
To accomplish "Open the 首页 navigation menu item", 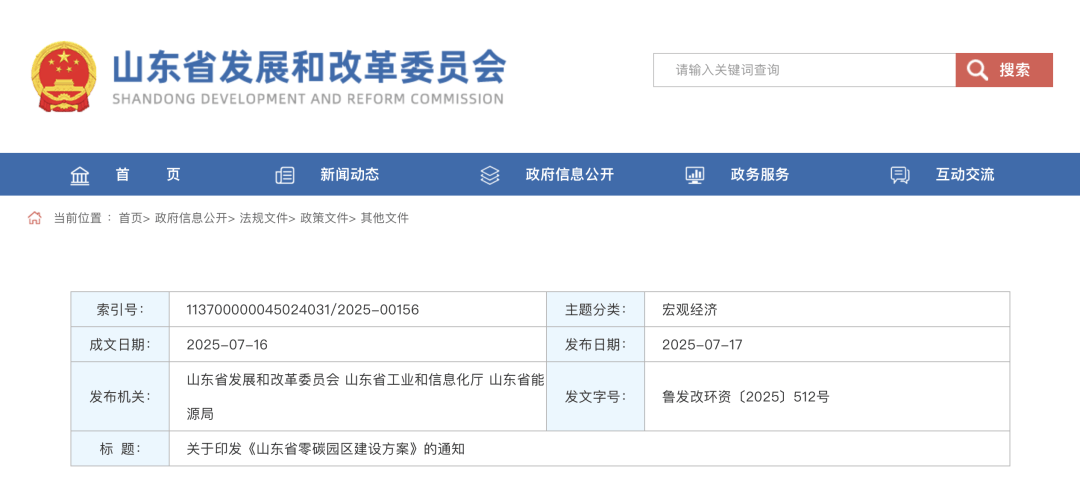I will (x=147, y=175).
